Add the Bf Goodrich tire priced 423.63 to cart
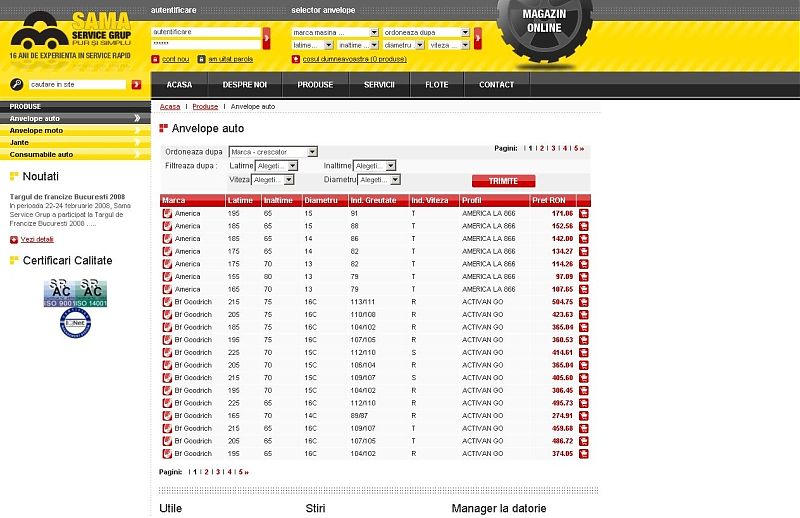The image size is (800, 518). (584, 315)
